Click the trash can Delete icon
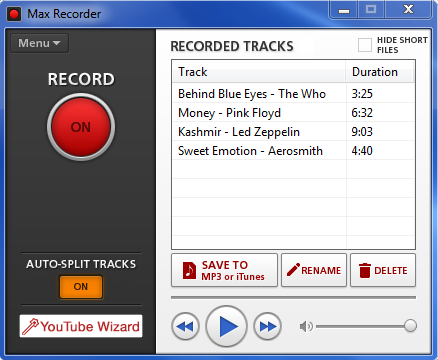The image size is (438, 360). [x=365, y=270]
